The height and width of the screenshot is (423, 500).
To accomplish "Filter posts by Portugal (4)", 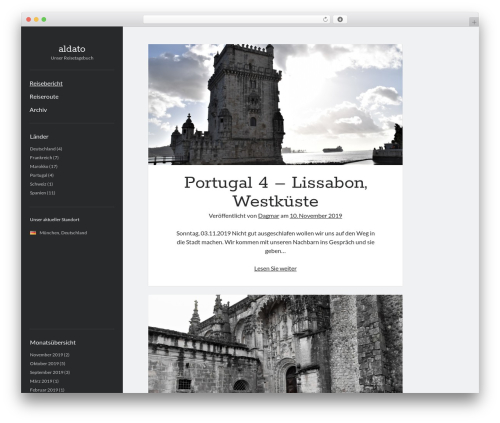I will [42, 175].
